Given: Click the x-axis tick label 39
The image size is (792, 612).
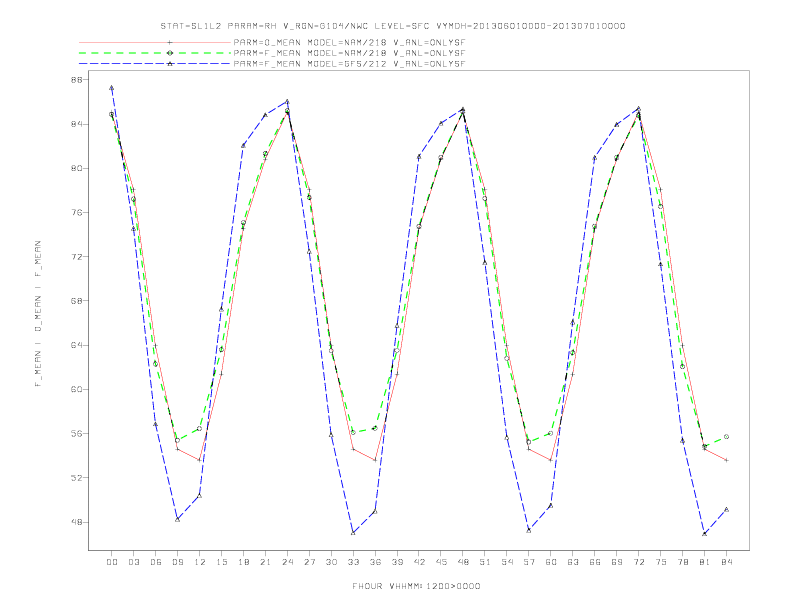Looking at the screenshot, I should (x=397, y=562).
